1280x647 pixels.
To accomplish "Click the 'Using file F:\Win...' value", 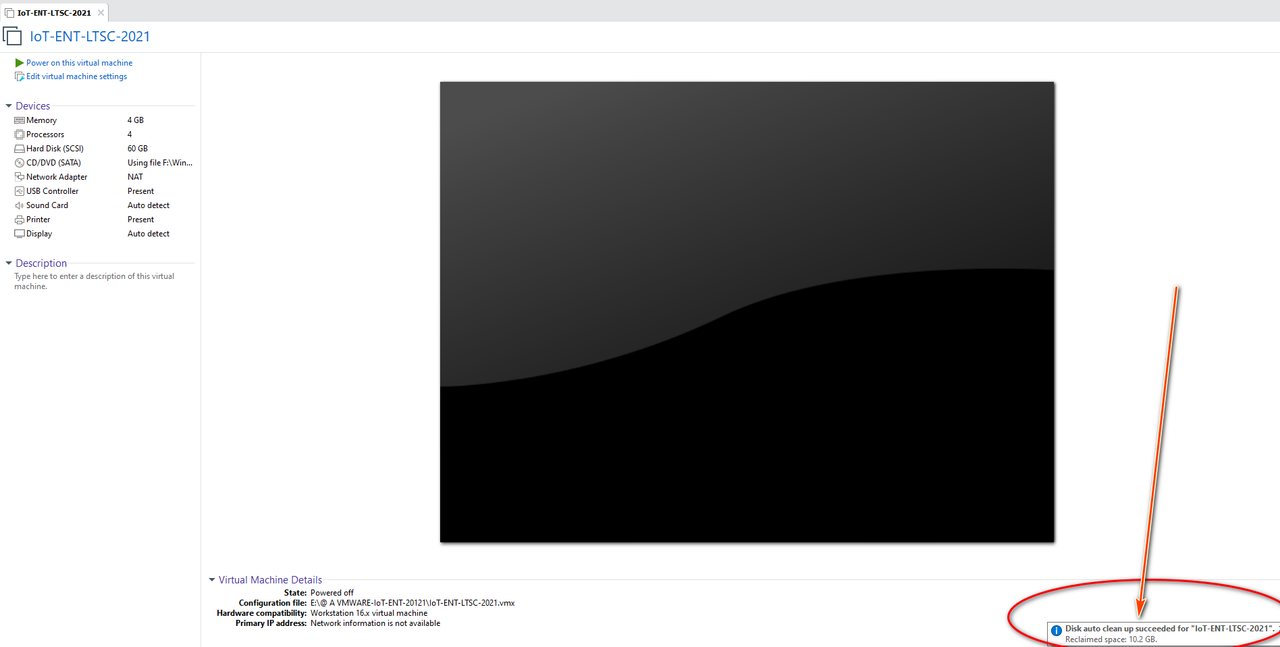I will click(x=160, y=162).
